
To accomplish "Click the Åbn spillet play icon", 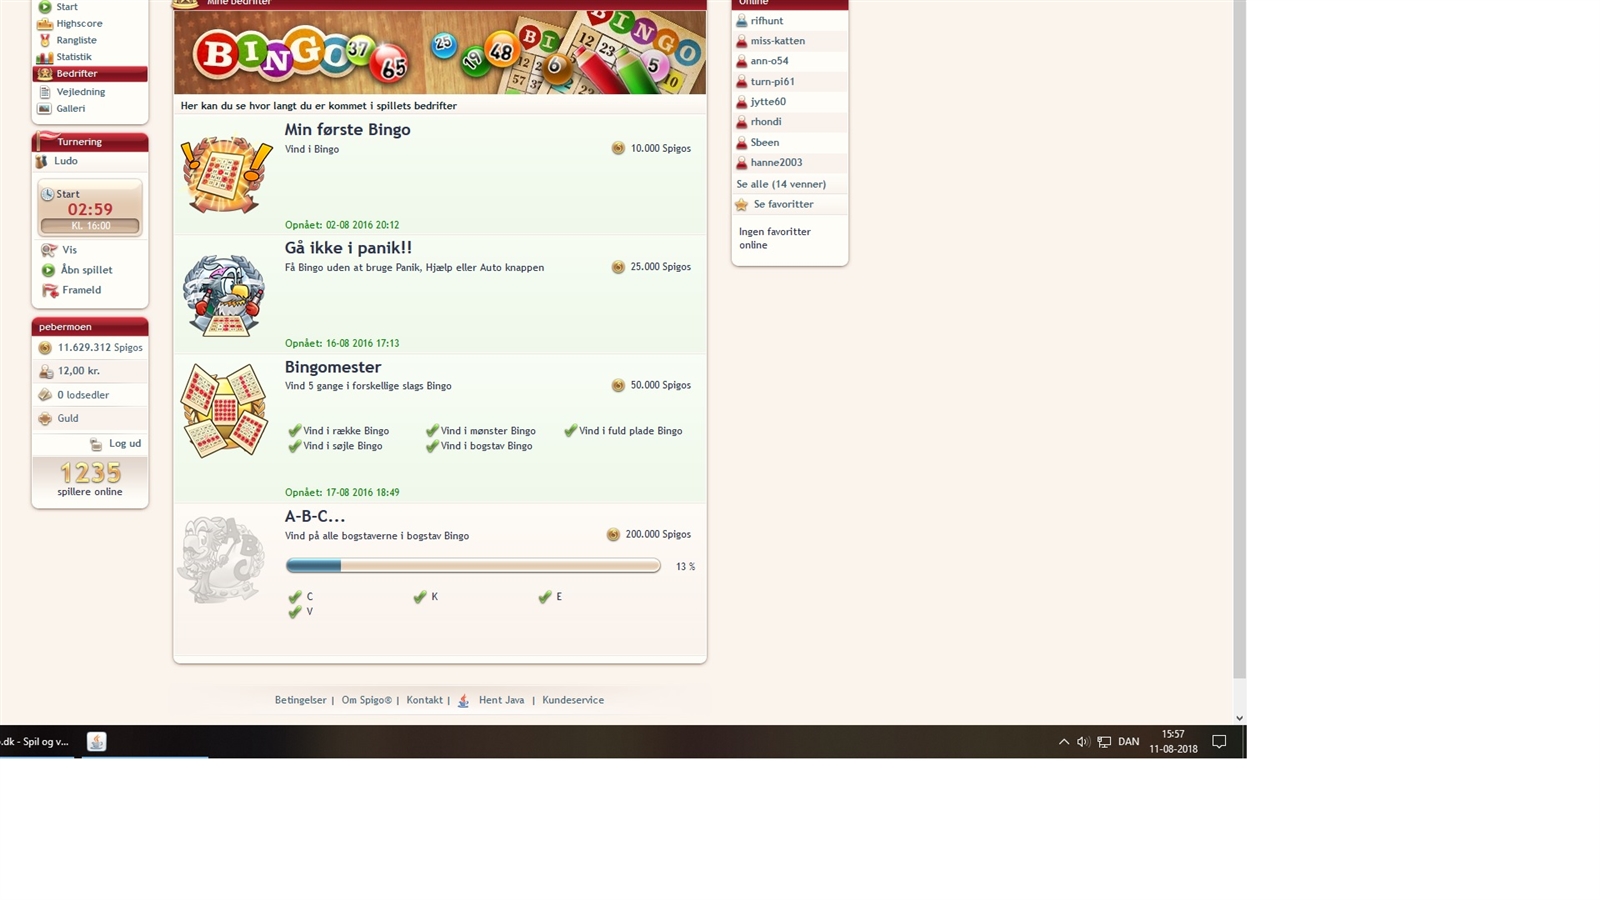I will (x=48, y=270).
